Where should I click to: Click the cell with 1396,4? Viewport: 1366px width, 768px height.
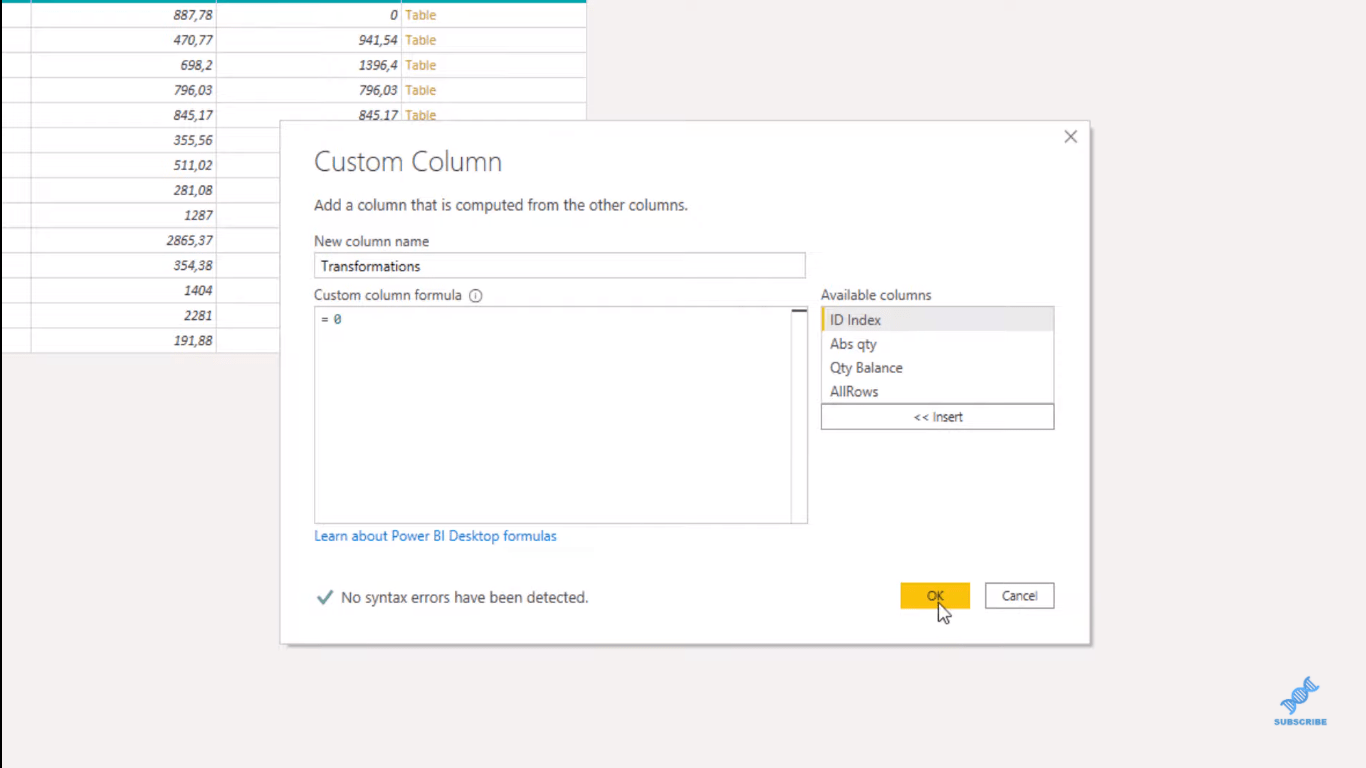coord(309,65)
